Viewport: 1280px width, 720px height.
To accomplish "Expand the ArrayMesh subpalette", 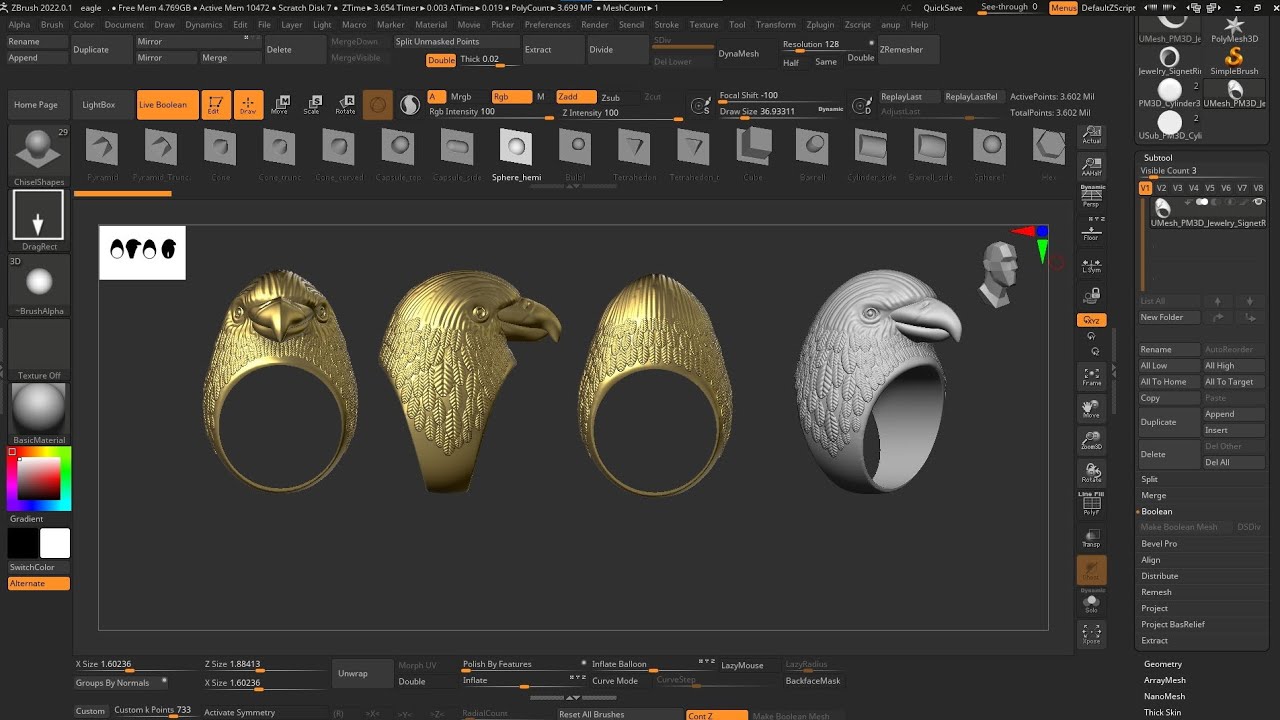I will click(1165, 680).
